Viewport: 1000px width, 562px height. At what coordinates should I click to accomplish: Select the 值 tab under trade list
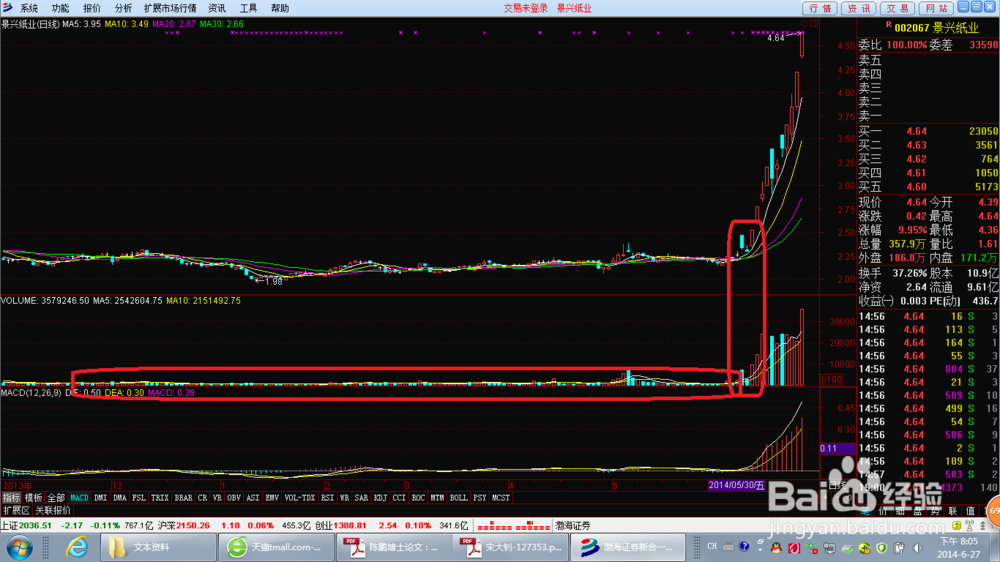970,511
